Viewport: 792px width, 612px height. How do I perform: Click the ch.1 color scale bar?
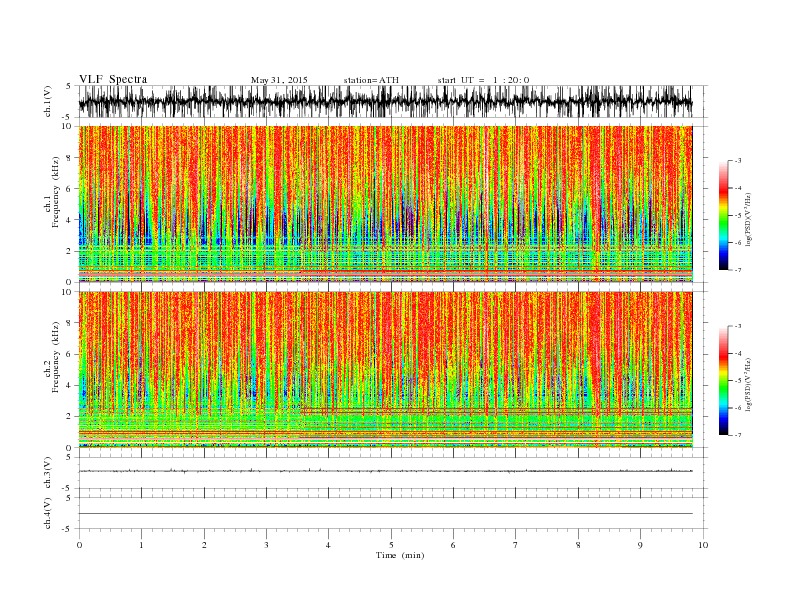click(x=723, y=216)
